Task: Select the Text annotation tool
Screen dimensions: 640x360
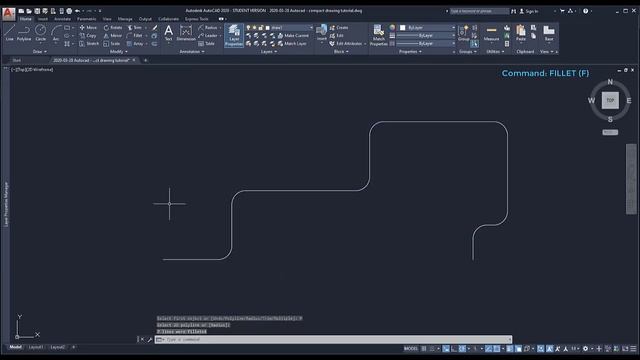Action: click(168, 33)
